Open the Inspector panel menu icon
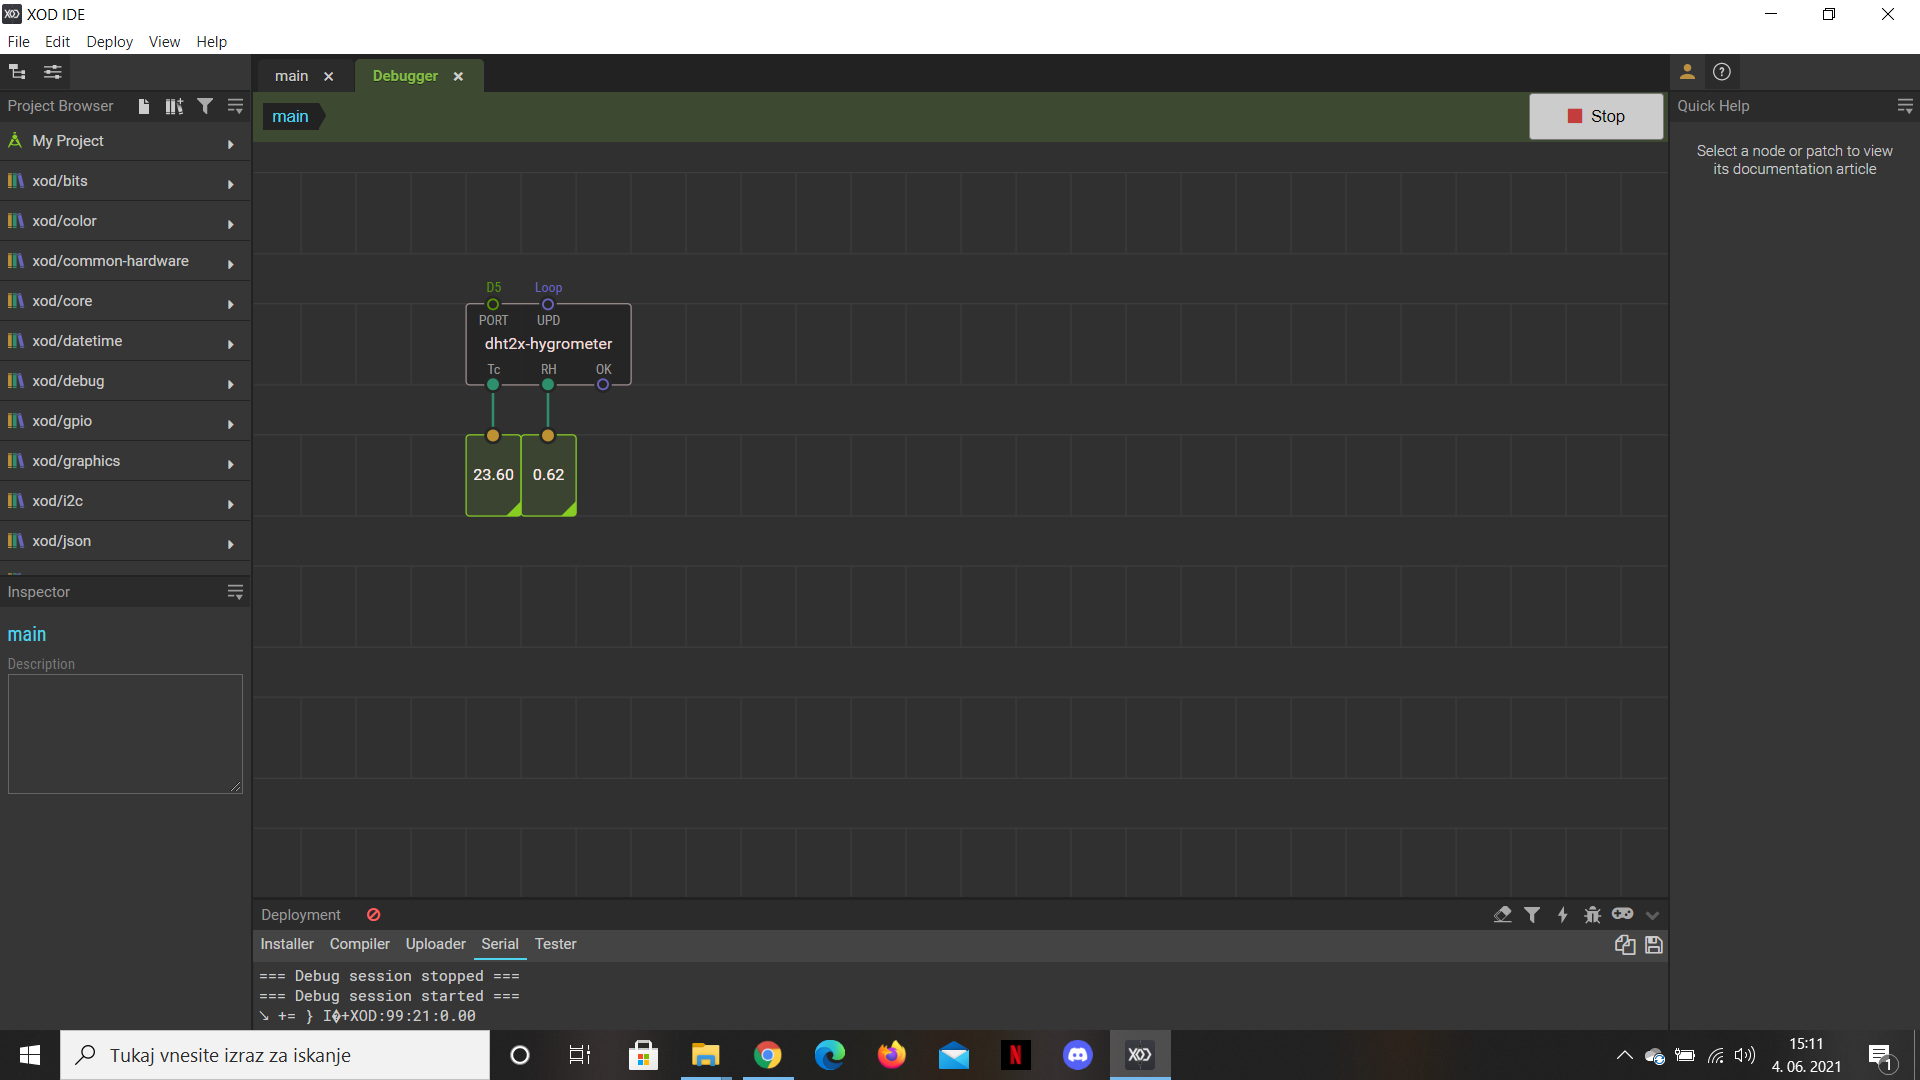This screenshot has width=1920, height=1080. 235,592
